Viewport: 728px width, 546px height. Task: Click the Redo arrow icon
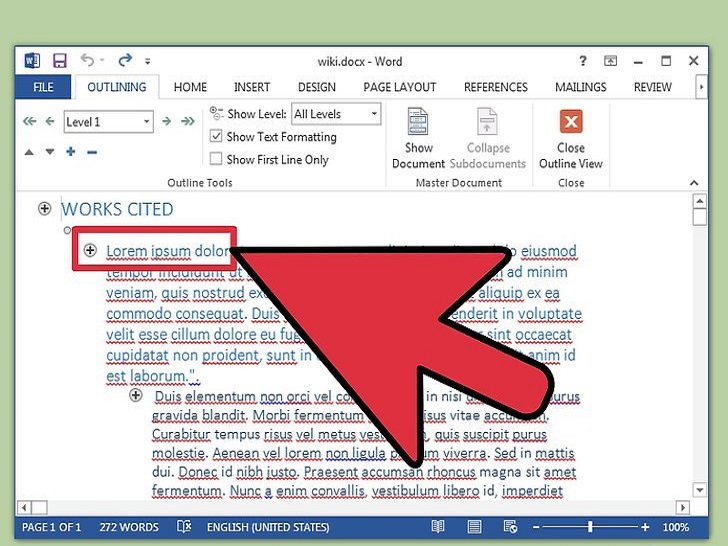pyautogui.click(x=125, y=61)
